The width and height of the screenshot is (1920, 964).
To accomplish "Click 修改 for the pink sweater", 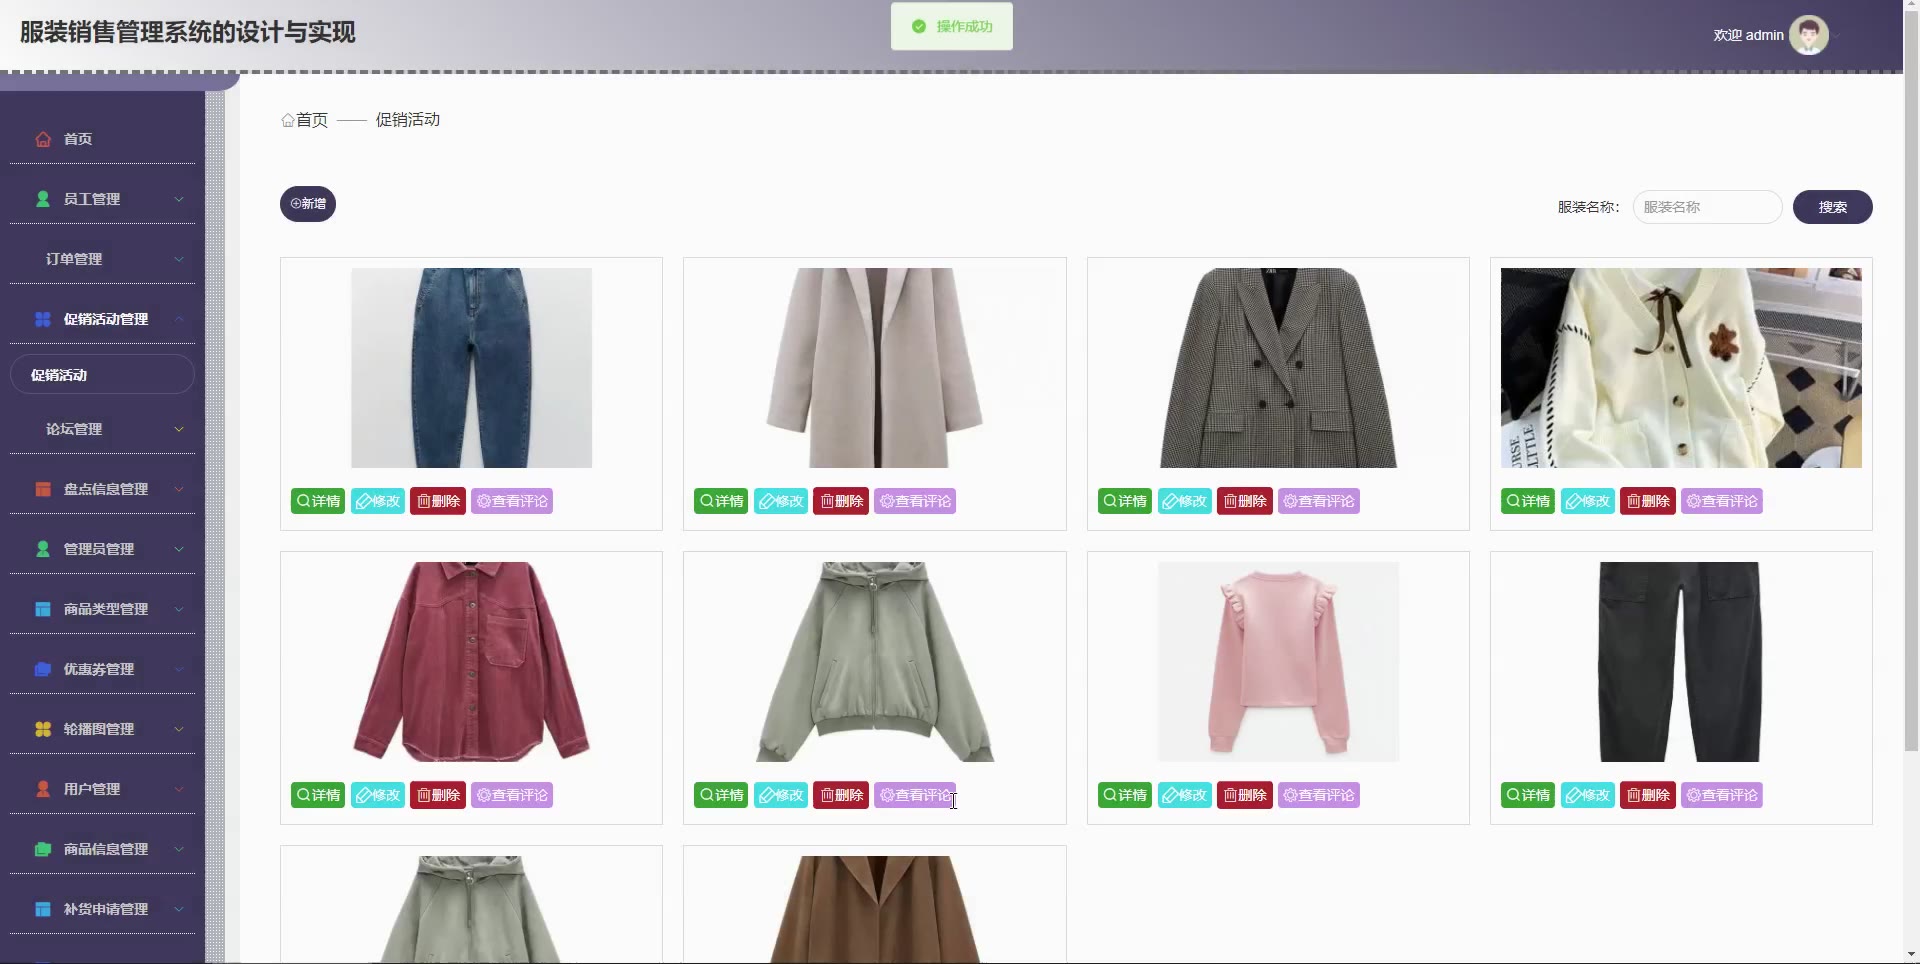I will (1185, 795).
